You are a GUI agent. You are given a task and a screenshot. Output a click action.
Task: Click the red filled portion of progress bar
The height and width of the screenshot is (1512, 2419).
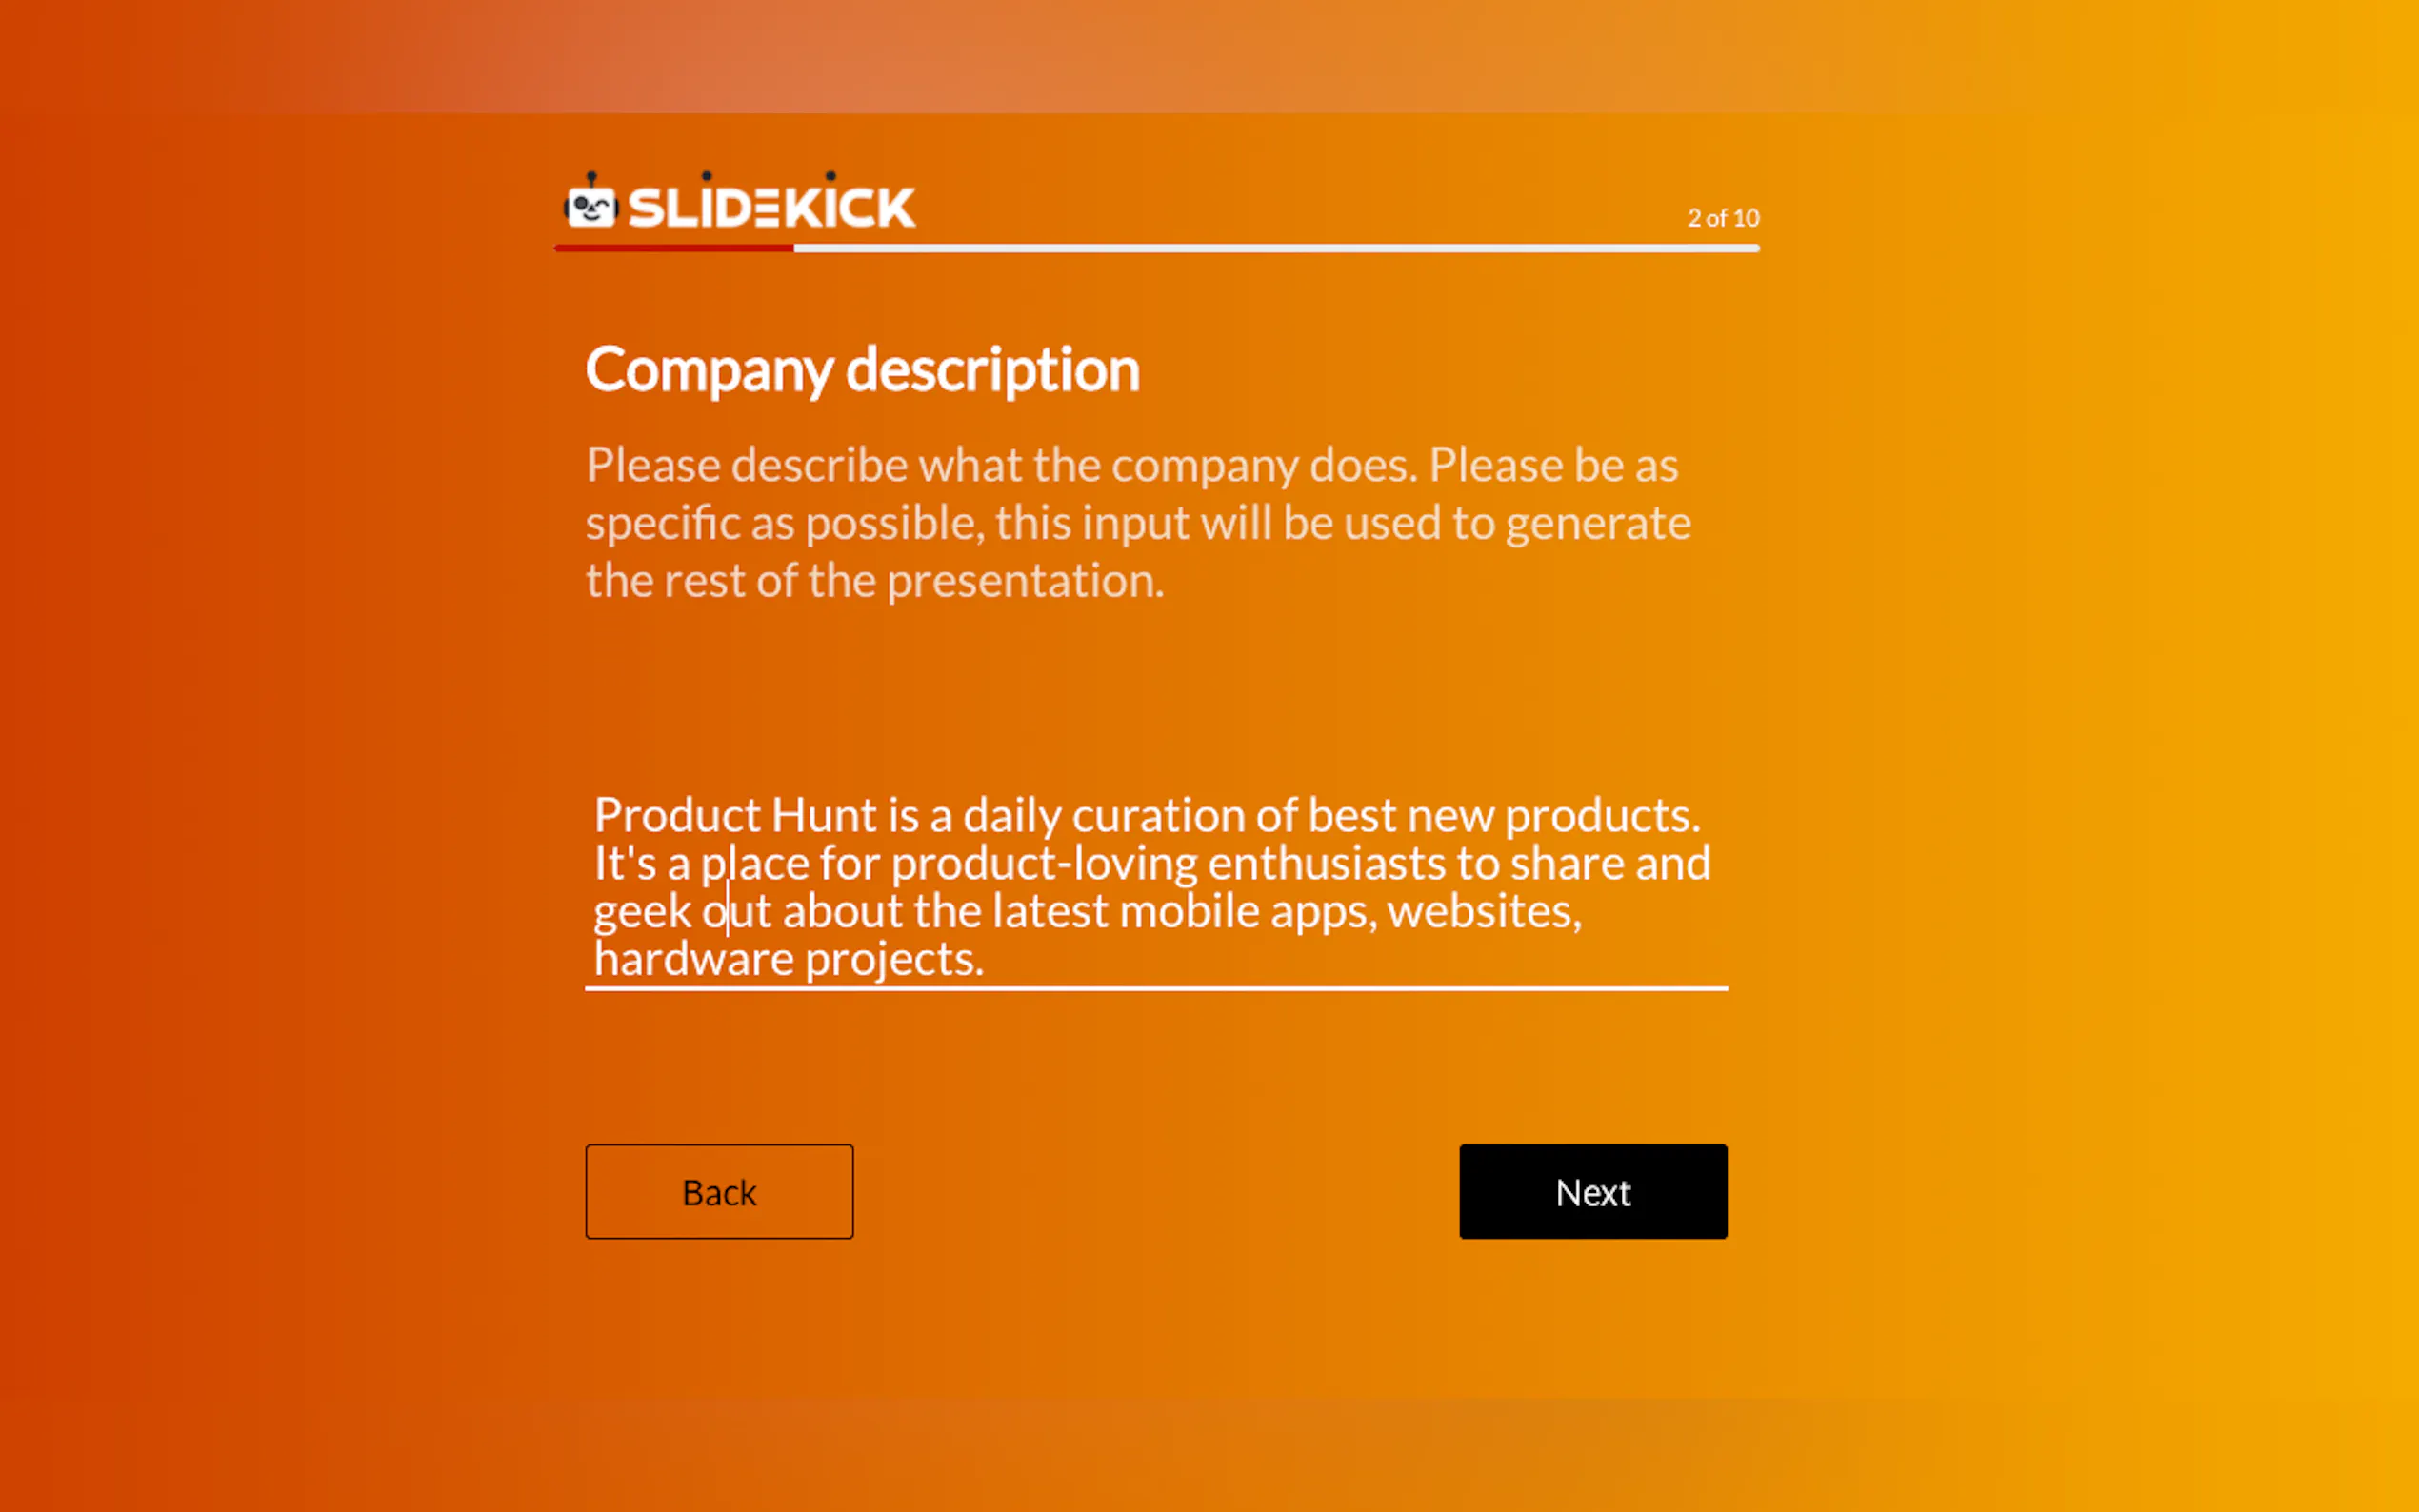click(674, 248)
